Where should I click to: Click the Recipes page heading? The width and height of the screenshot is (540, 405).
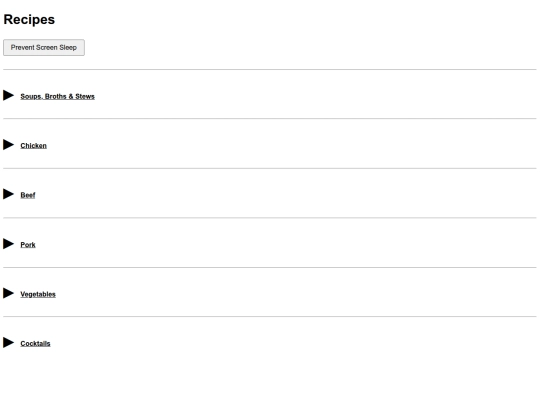pos(29,20)
